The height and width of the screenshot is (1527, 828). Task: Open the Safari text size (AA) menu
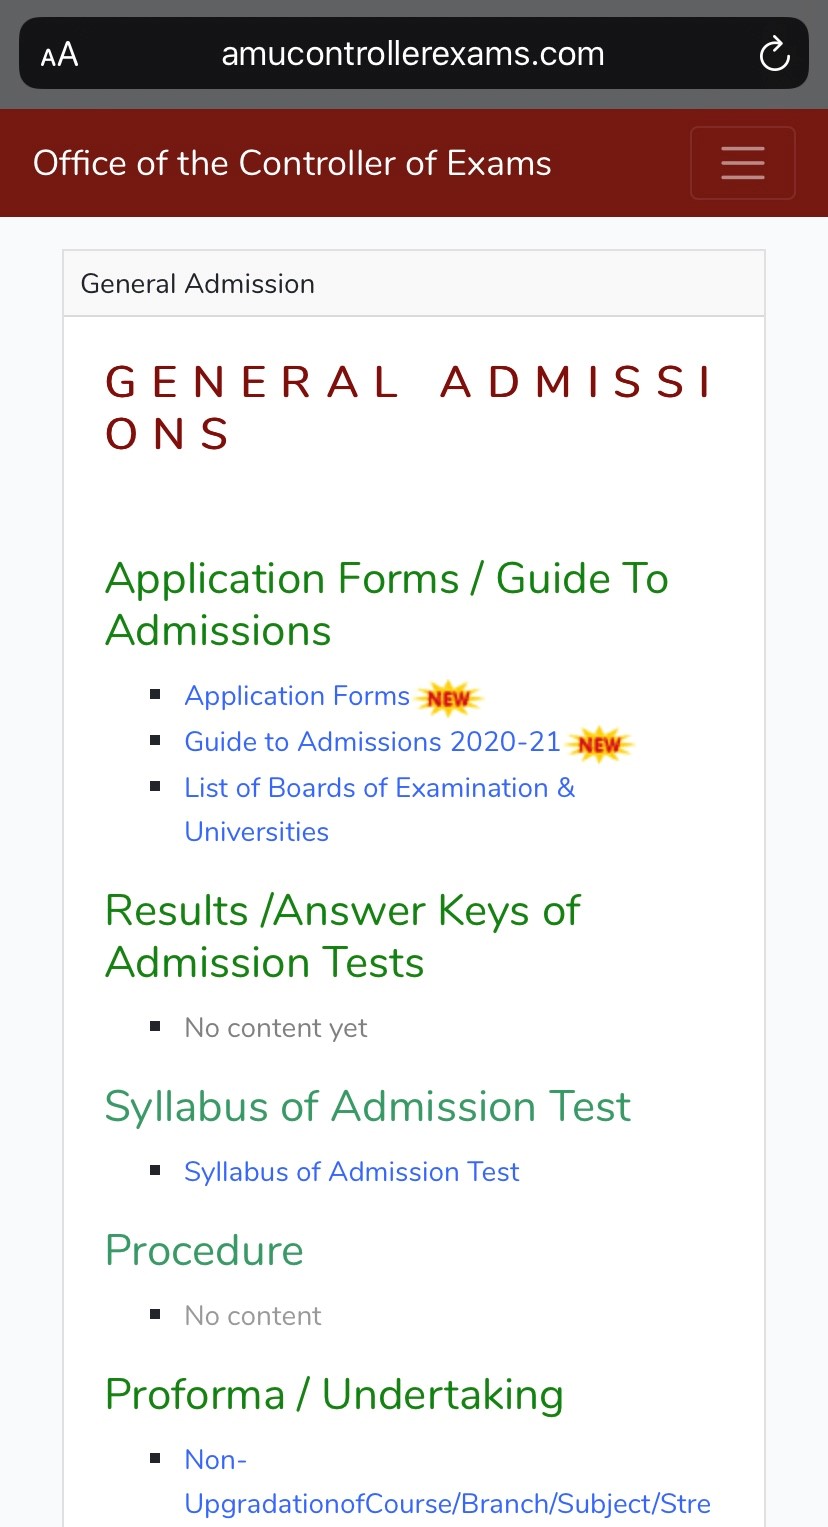[x=60, y=54]
